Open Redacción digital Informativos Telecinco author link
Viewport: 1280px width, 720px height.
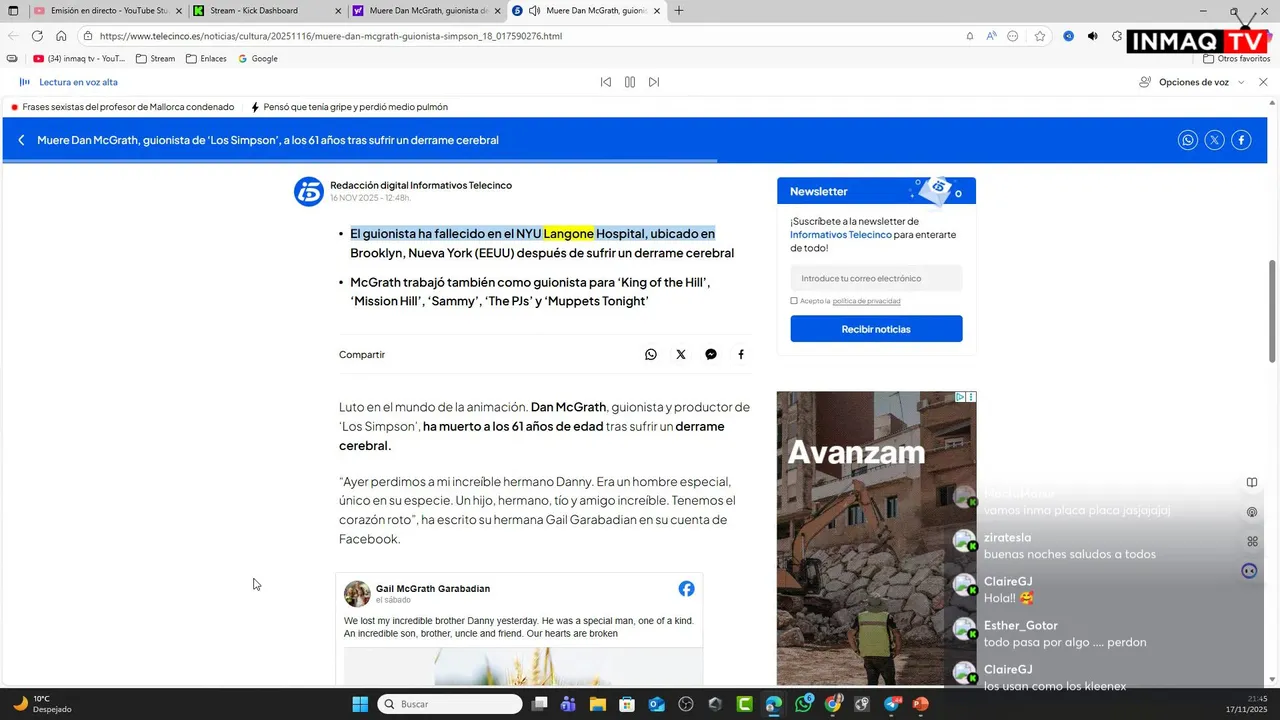click(421, 185)
